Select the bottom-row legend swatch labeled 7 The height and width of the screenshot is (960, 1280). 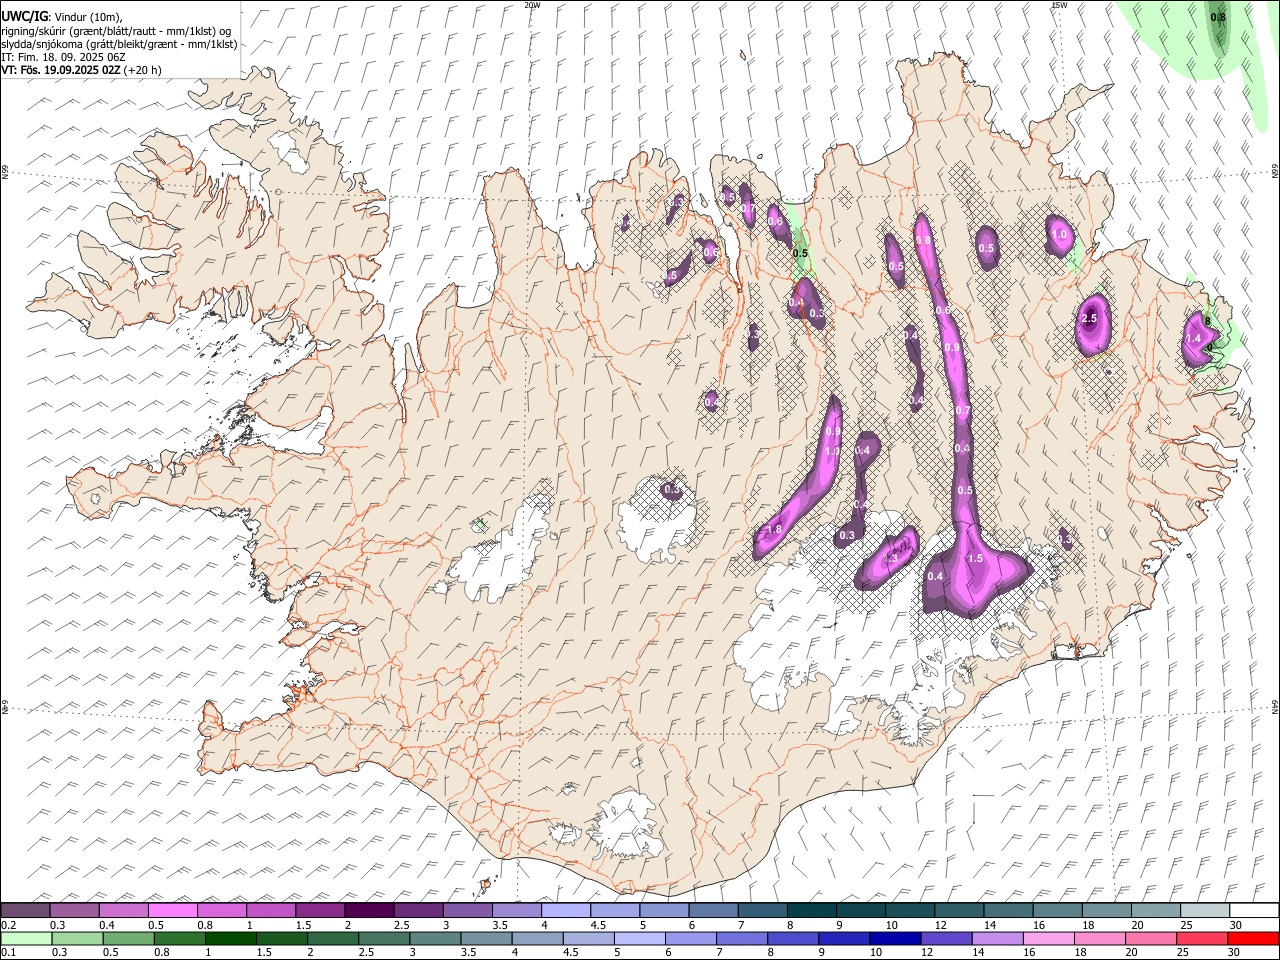click(741, 938)
